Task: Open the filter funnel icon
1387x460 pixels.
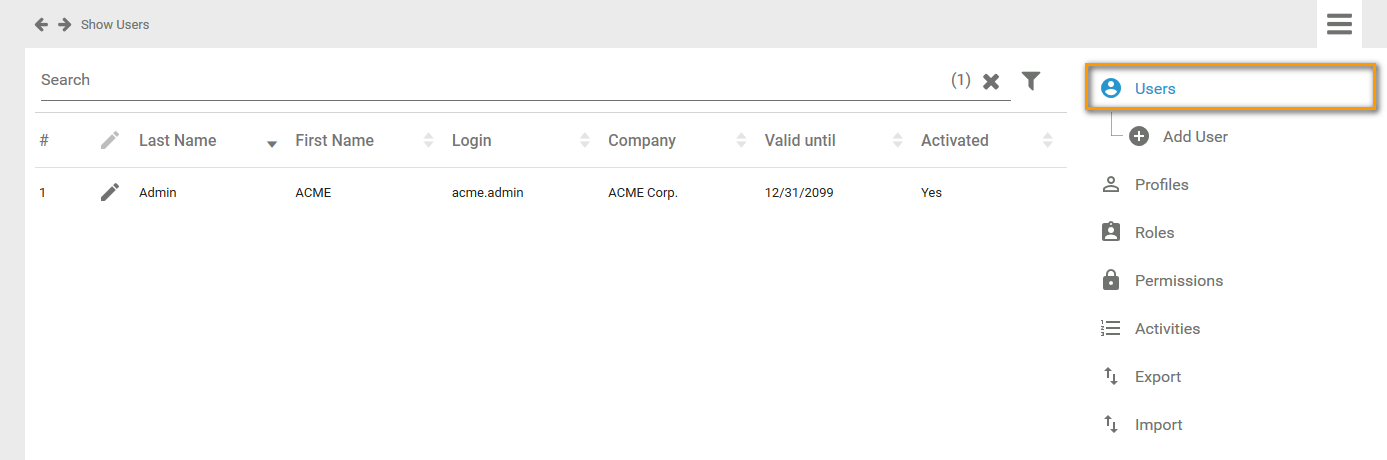Action: coord(1031,81)
